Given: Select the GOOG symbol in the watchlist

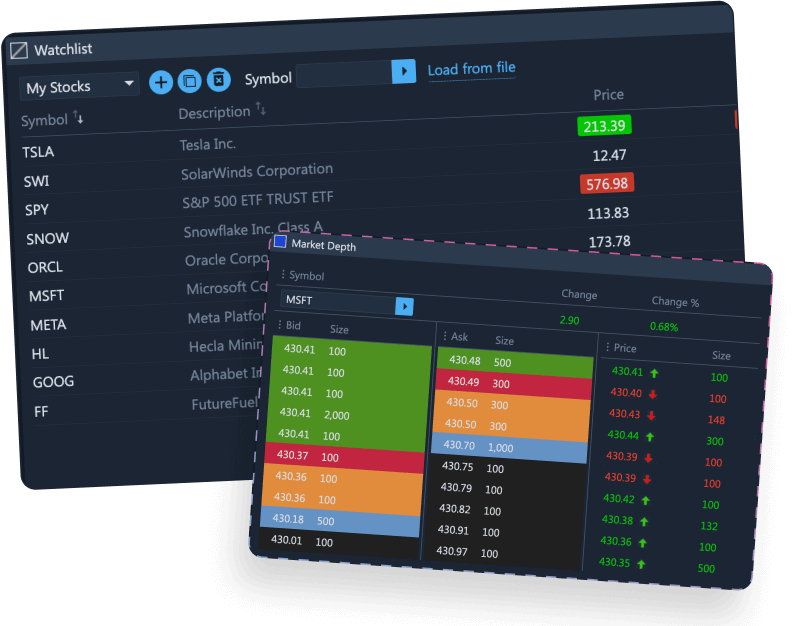Looking at the screenshot, I should (54, 382).
